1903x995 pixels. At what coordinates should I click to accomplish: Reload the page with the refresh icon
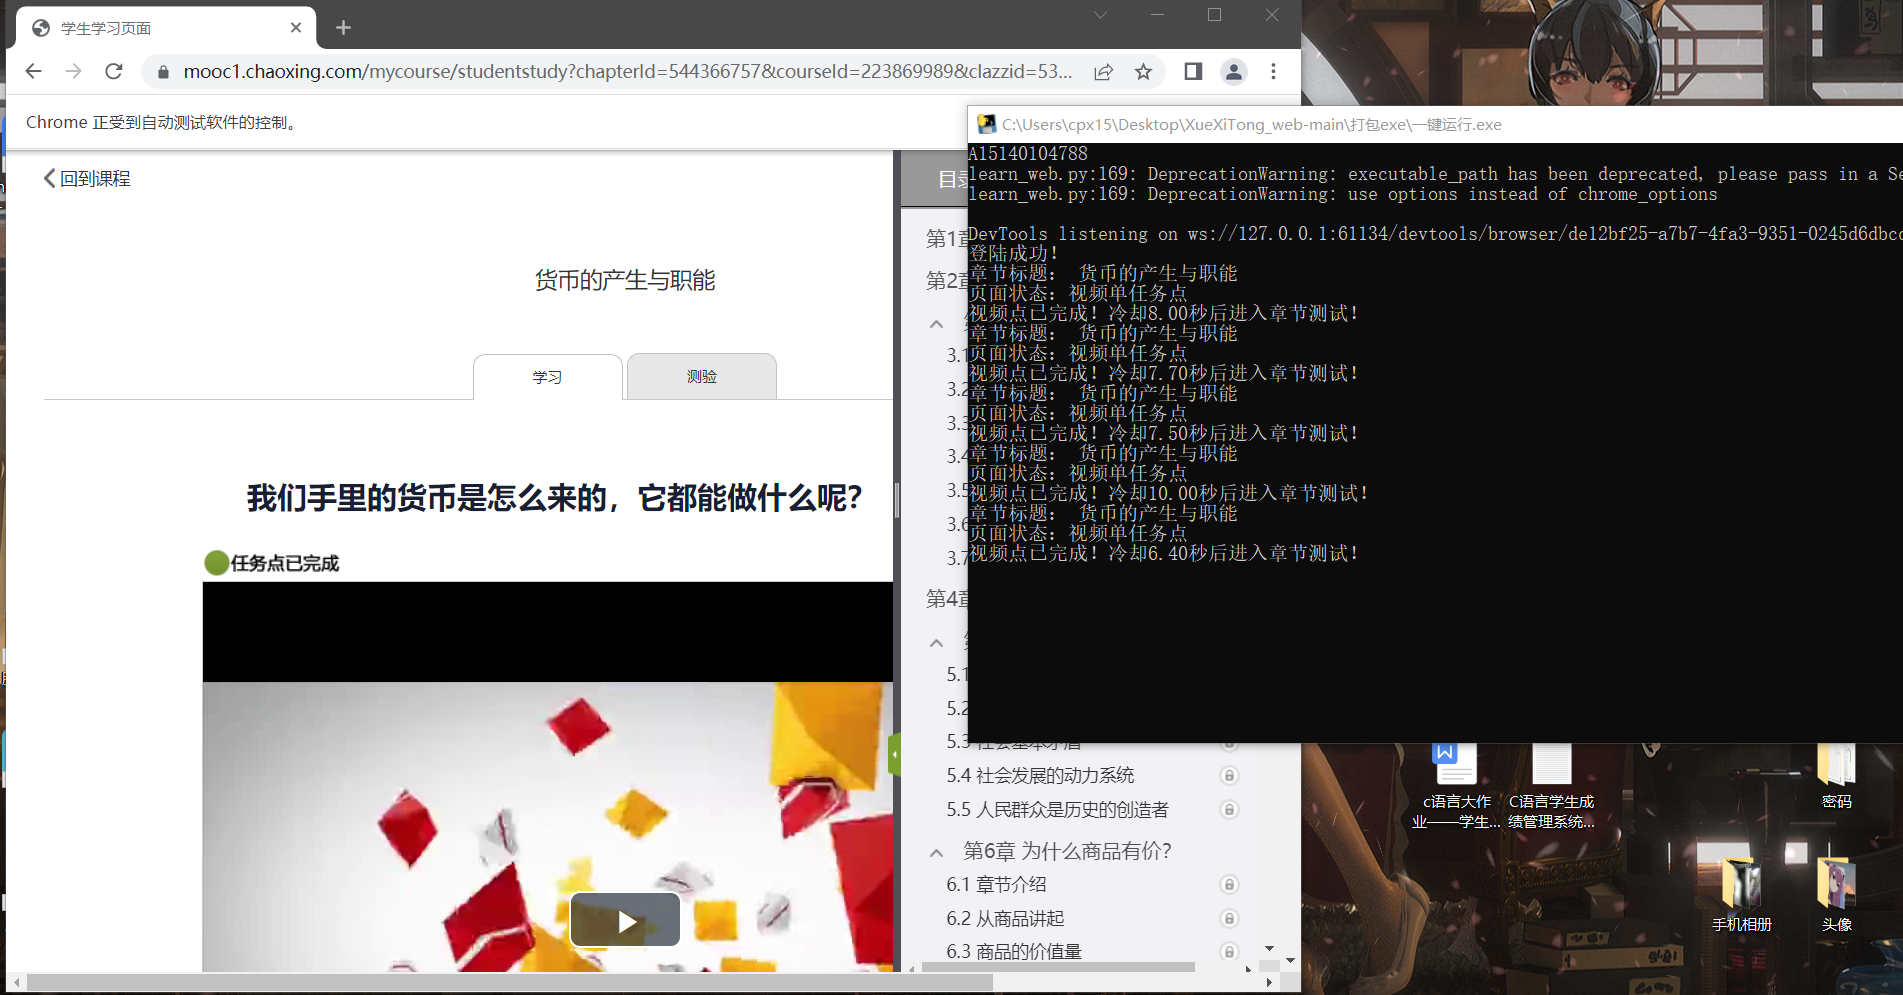113,71
